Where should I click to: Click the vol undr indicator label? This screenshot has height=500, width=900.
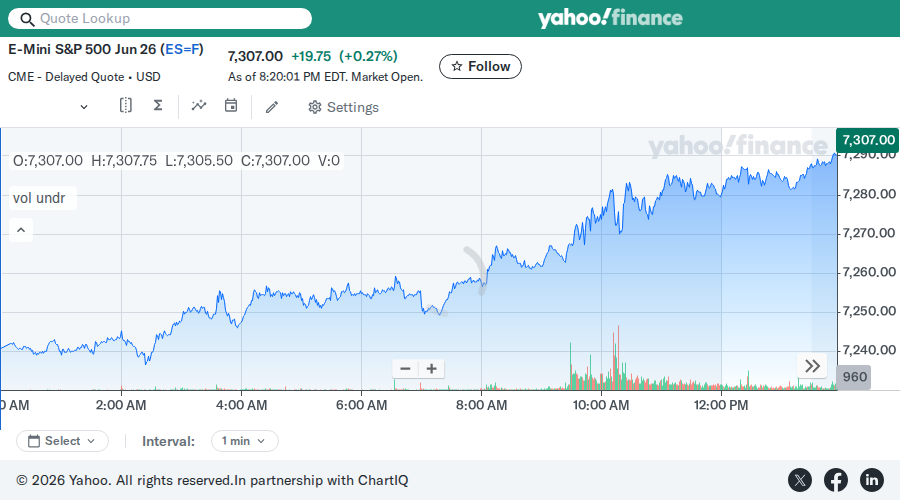tap(39, 198)
